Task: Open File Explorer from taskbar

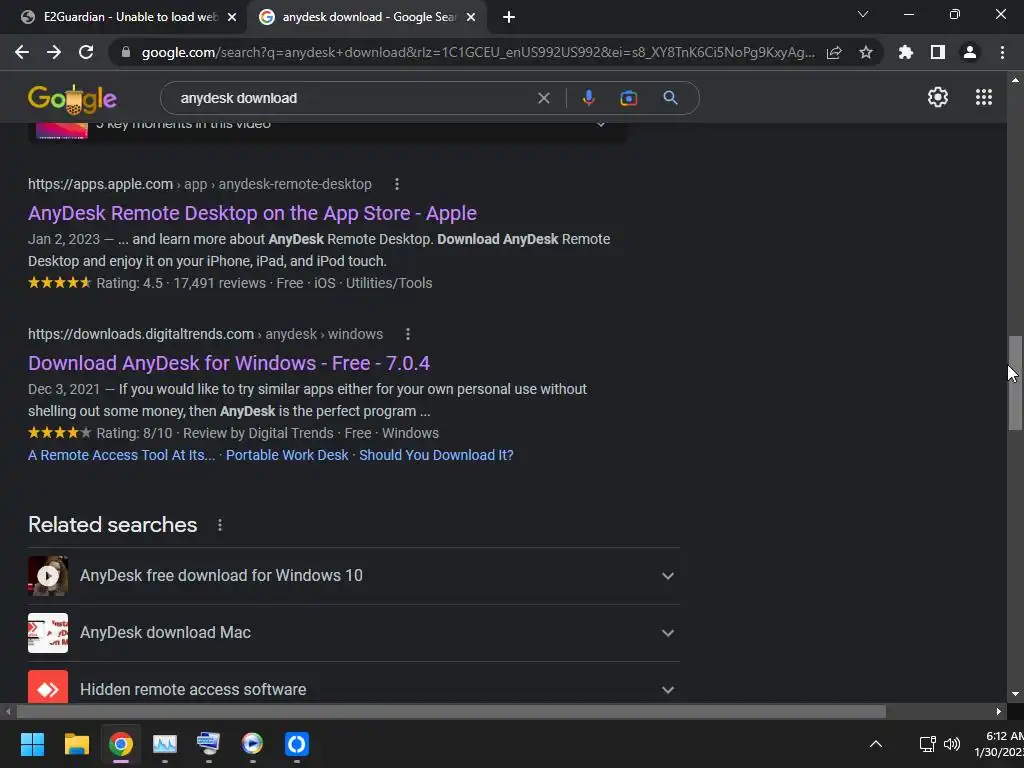Action: 76,744
